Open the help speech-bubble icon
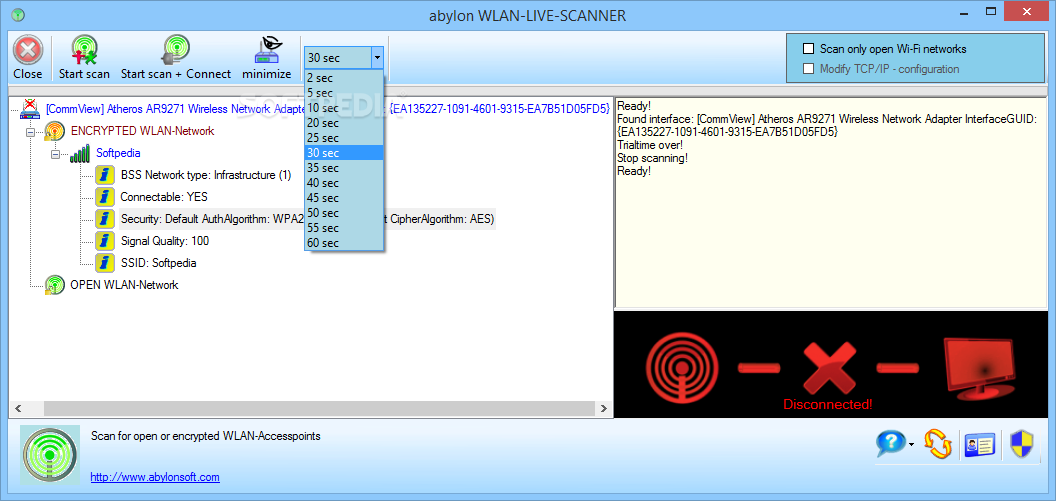The width and height of the screenshot is (1056, 501). point(890,445)
